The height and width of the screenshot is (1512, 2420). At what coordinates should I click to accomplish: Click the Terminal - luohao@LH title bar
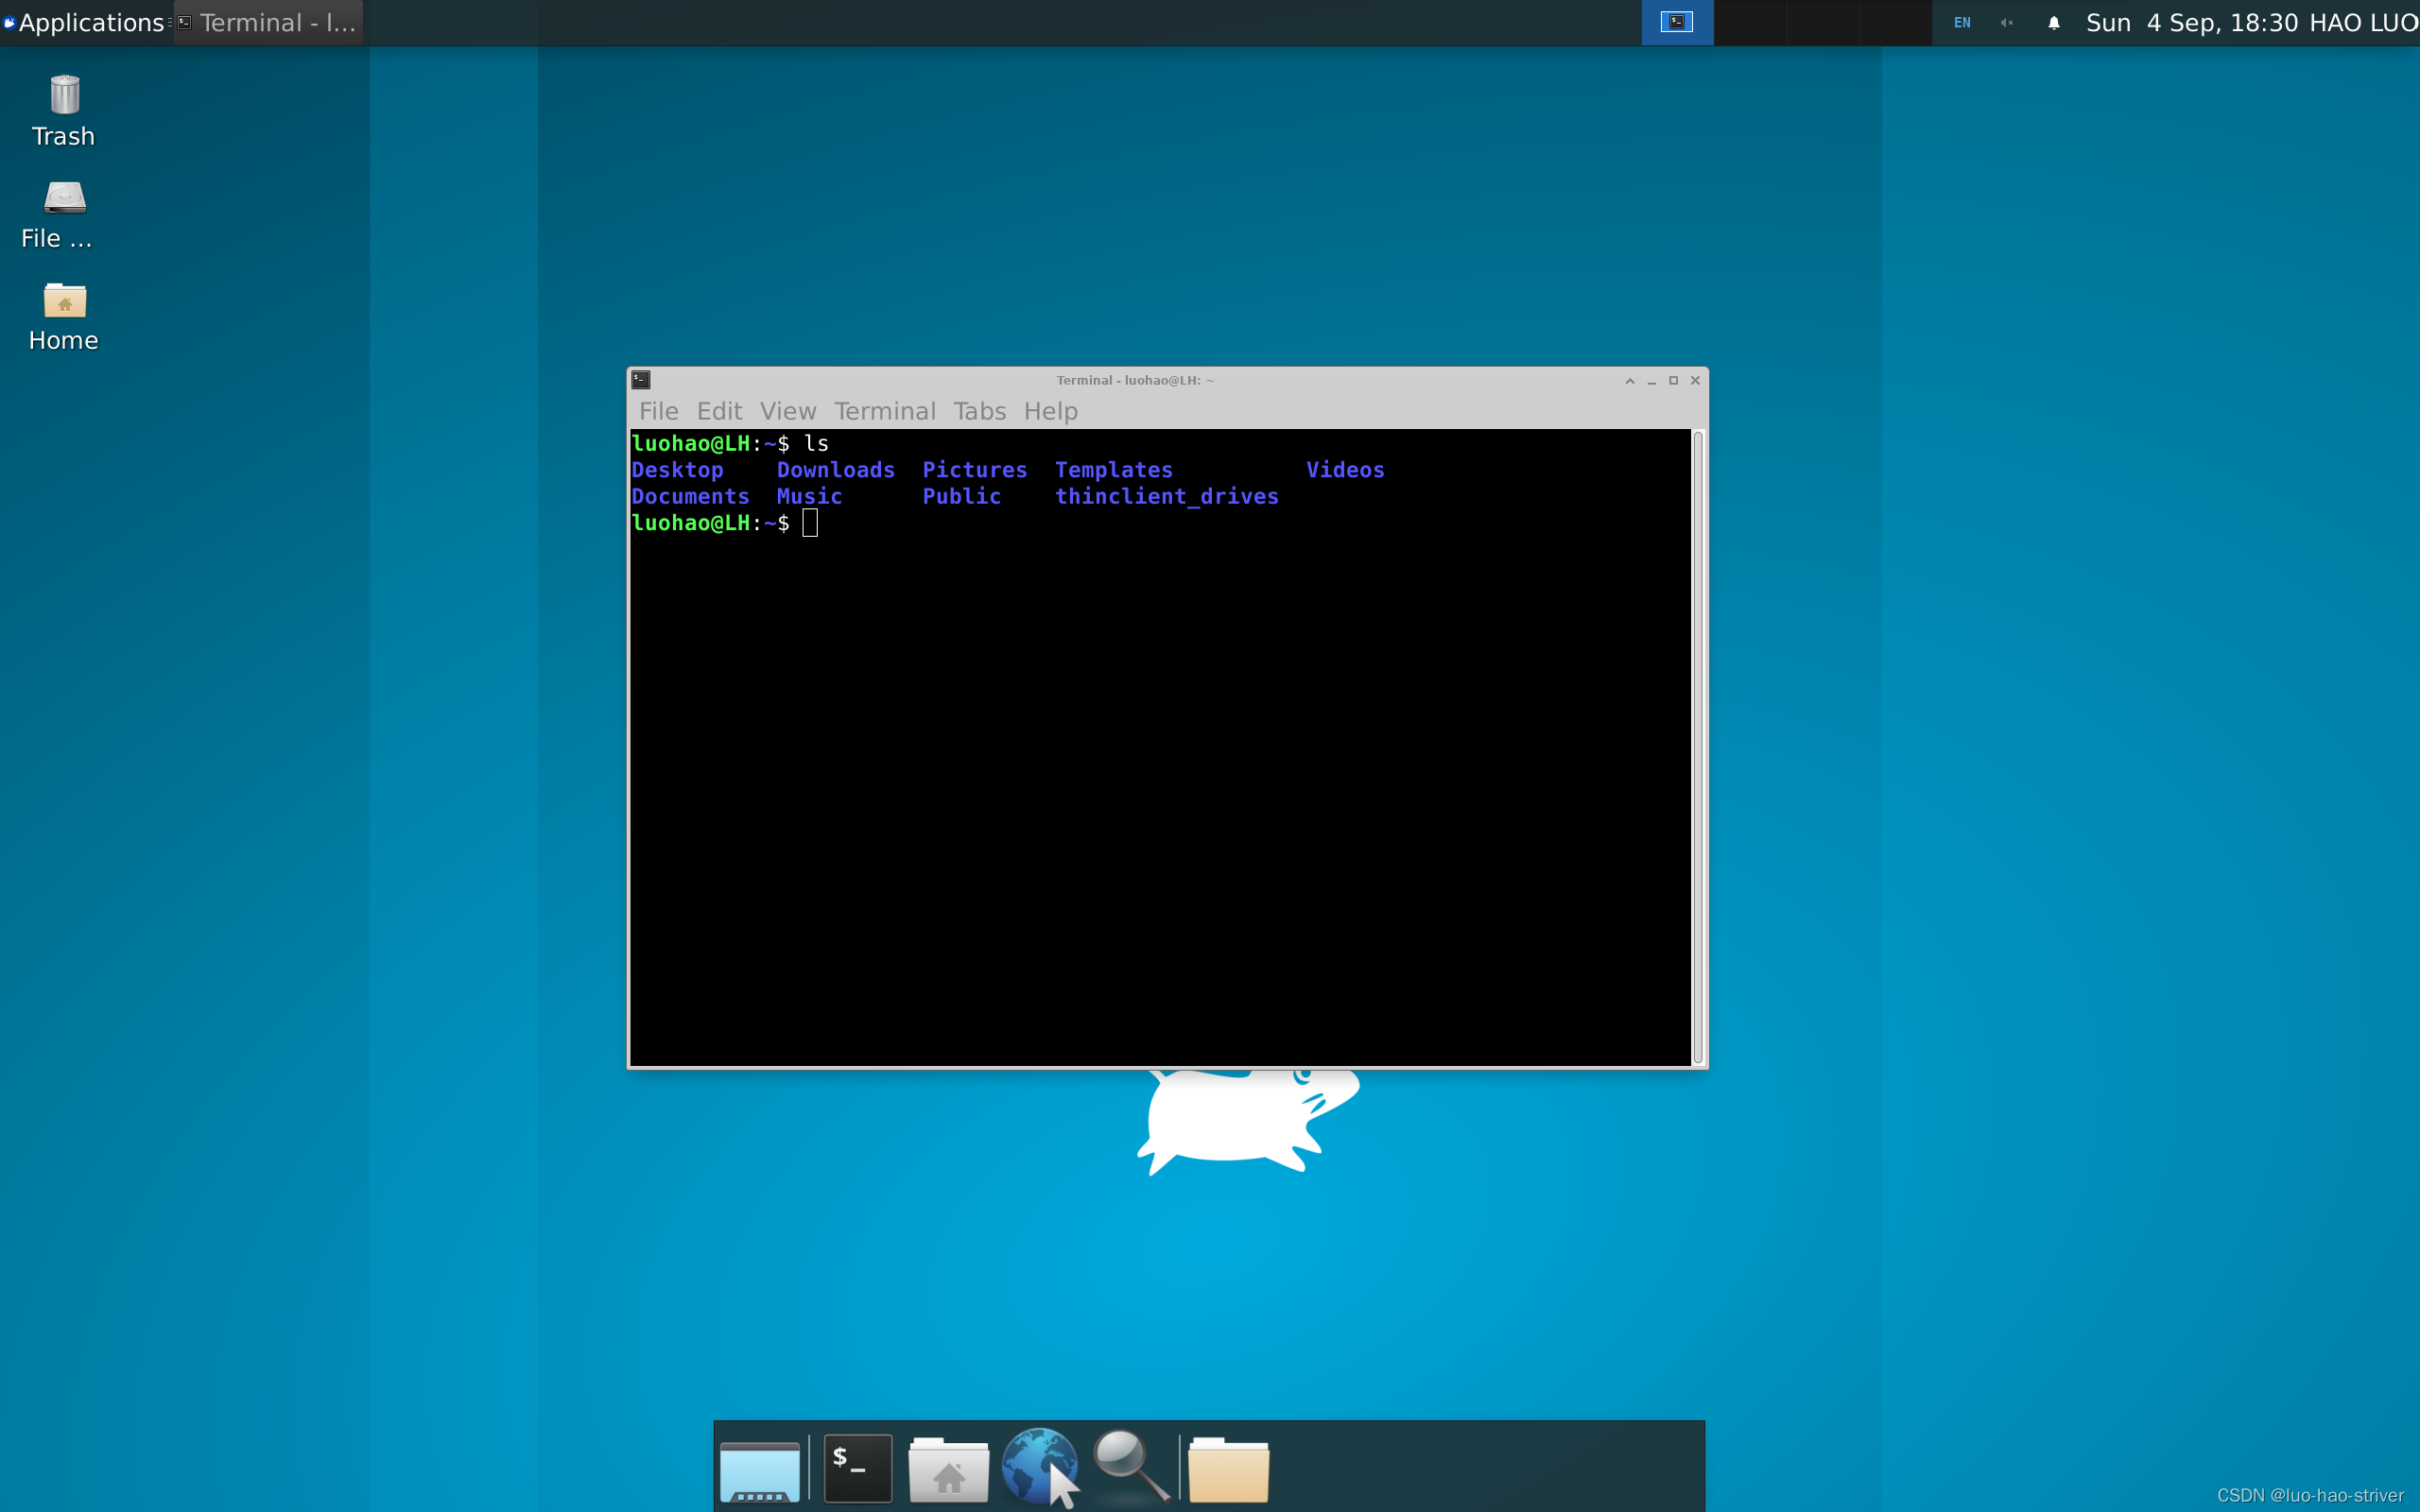click(x=1135, y=380)
